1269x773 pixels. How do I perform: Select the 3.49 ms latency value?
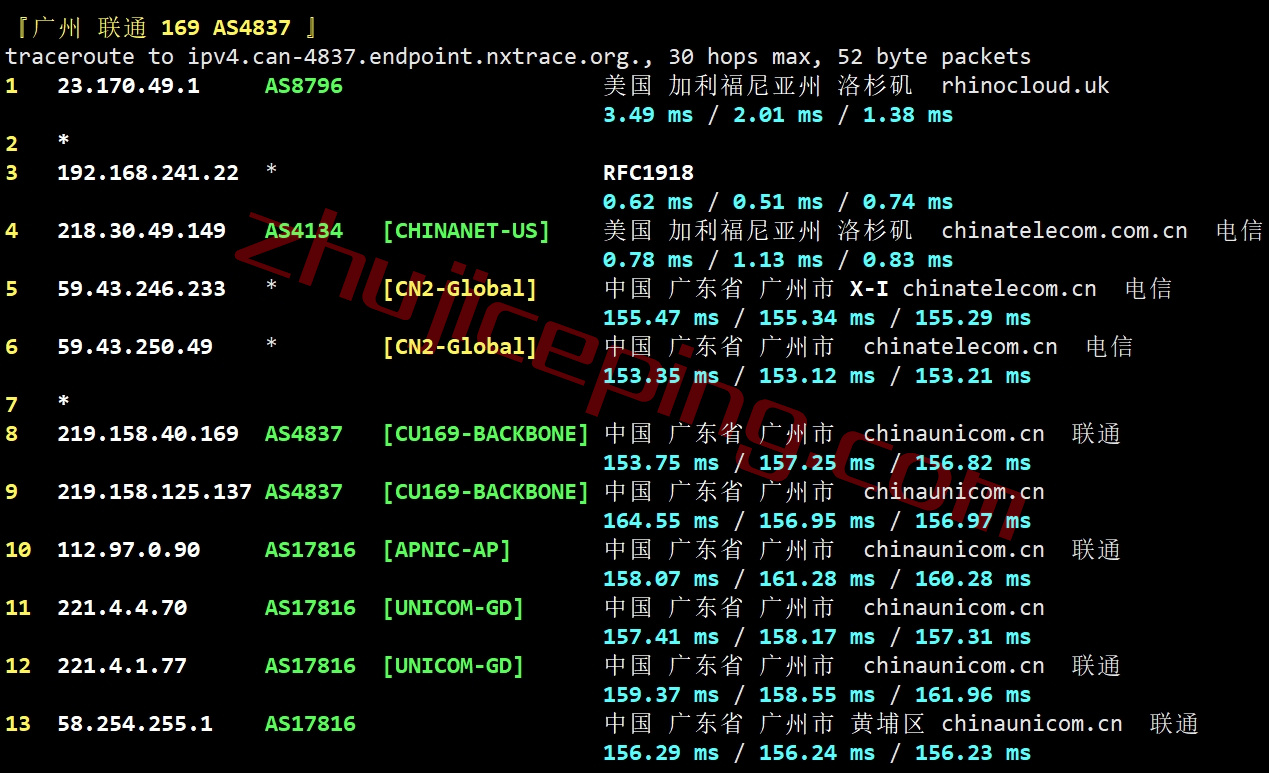point(648,115)
